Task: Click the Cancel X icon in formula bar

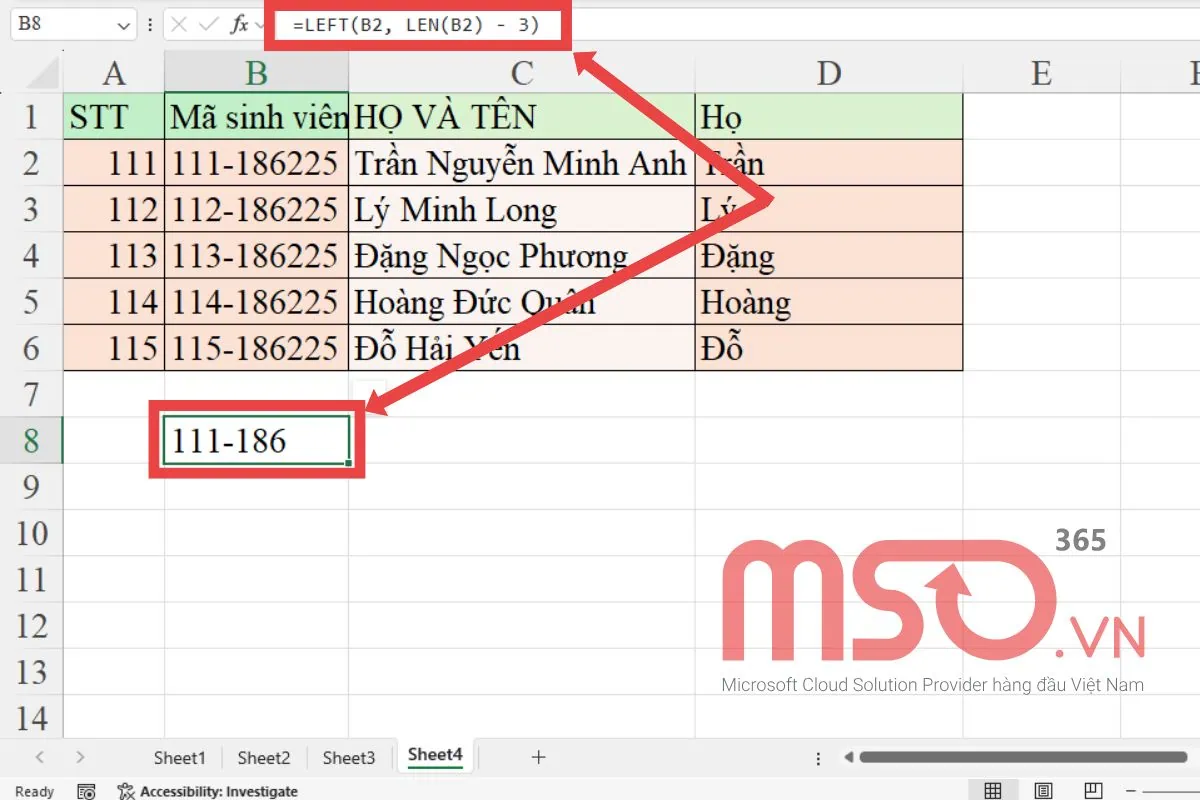Action: (x=180, y=25)
